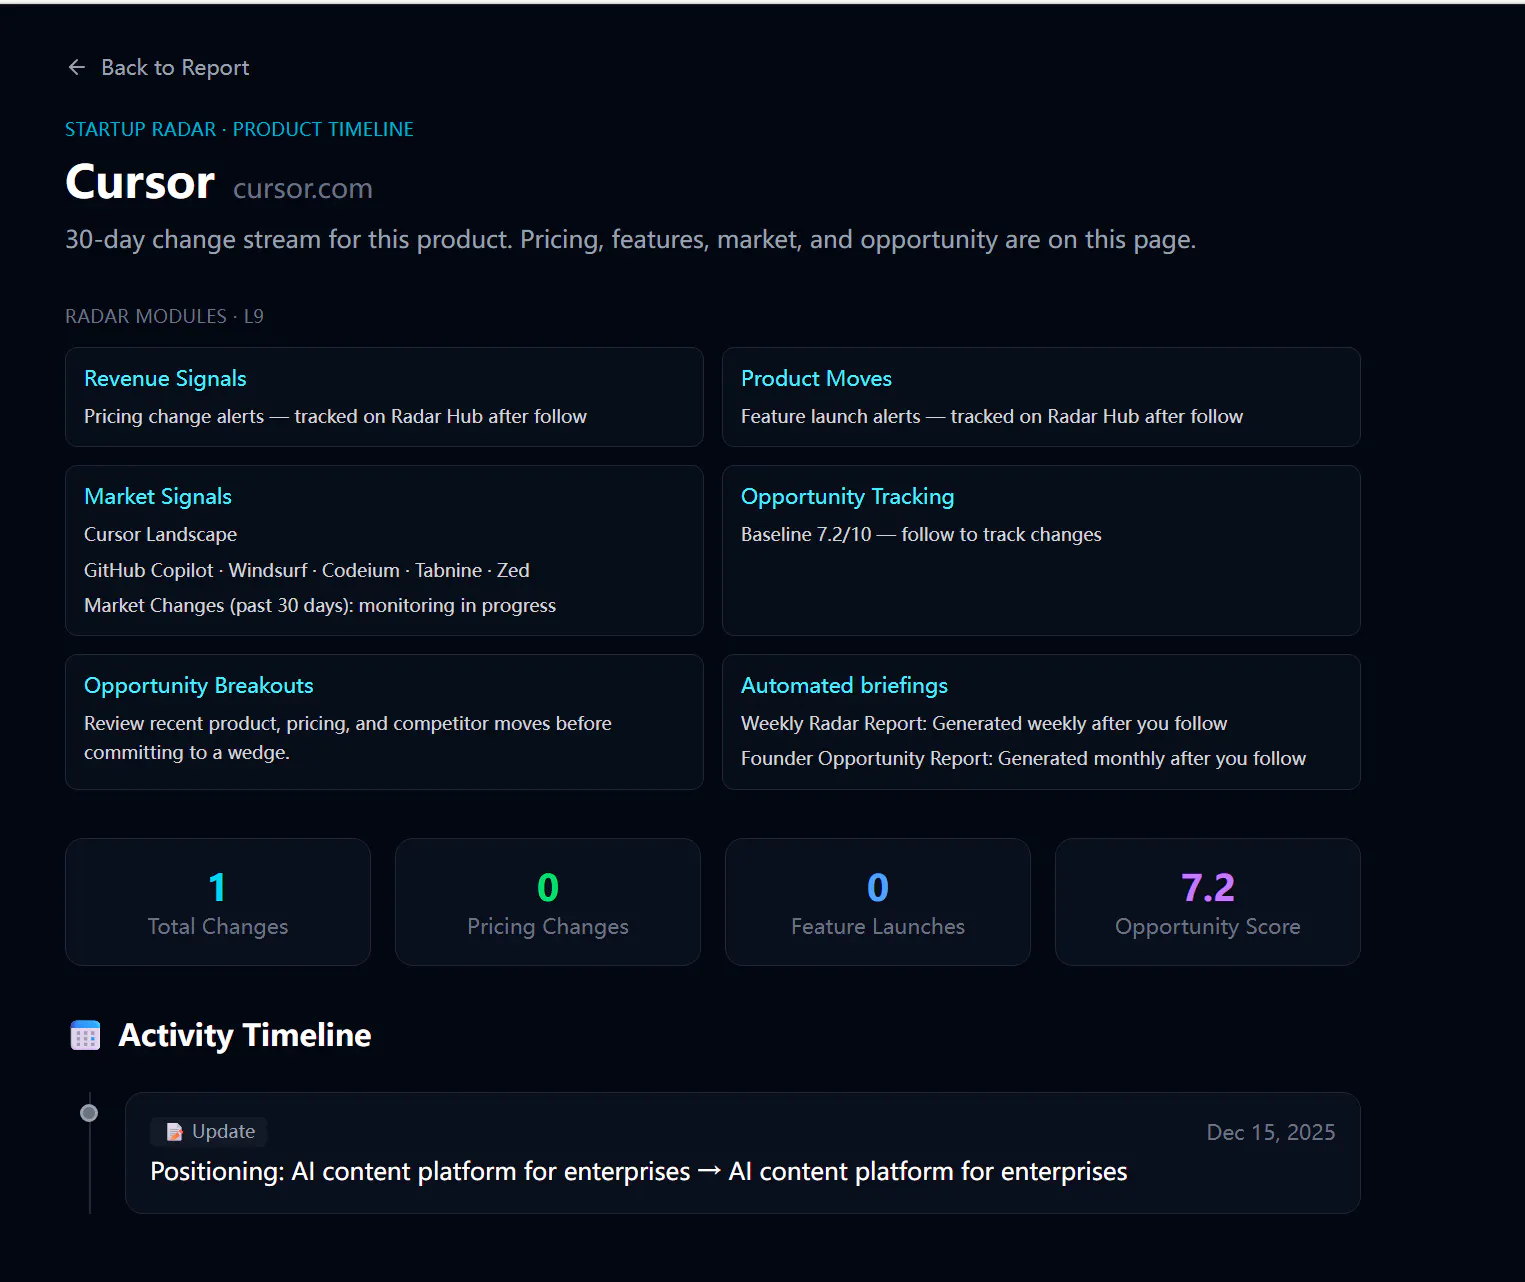Viewport: 1525px width, 1282px height.
Task: Click the back arrow icon
Action: click(x=77, y=67)
